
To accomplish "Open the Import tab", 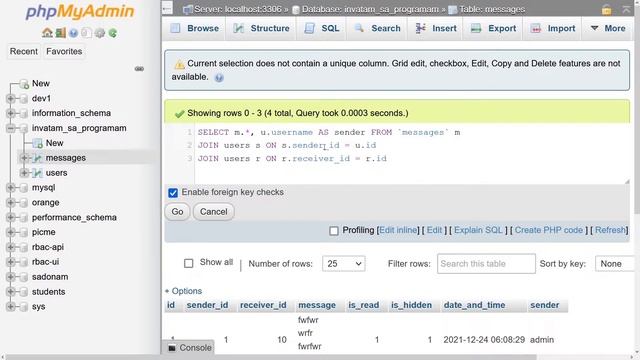I will point(553,29).
